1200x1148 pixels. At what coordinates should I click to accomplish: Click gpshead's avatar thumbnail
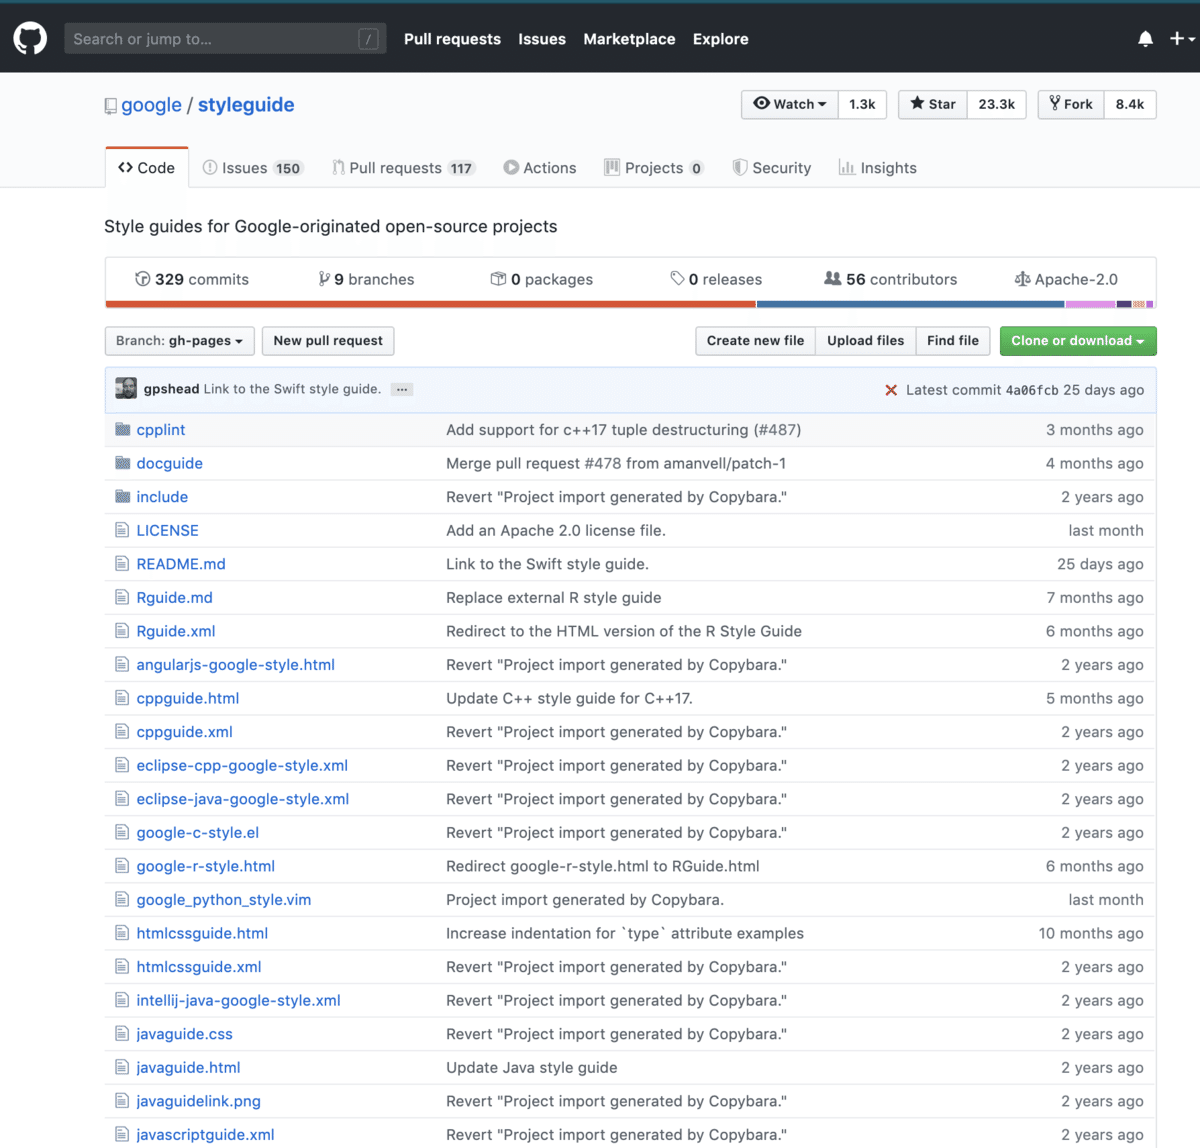coord(126,389)
